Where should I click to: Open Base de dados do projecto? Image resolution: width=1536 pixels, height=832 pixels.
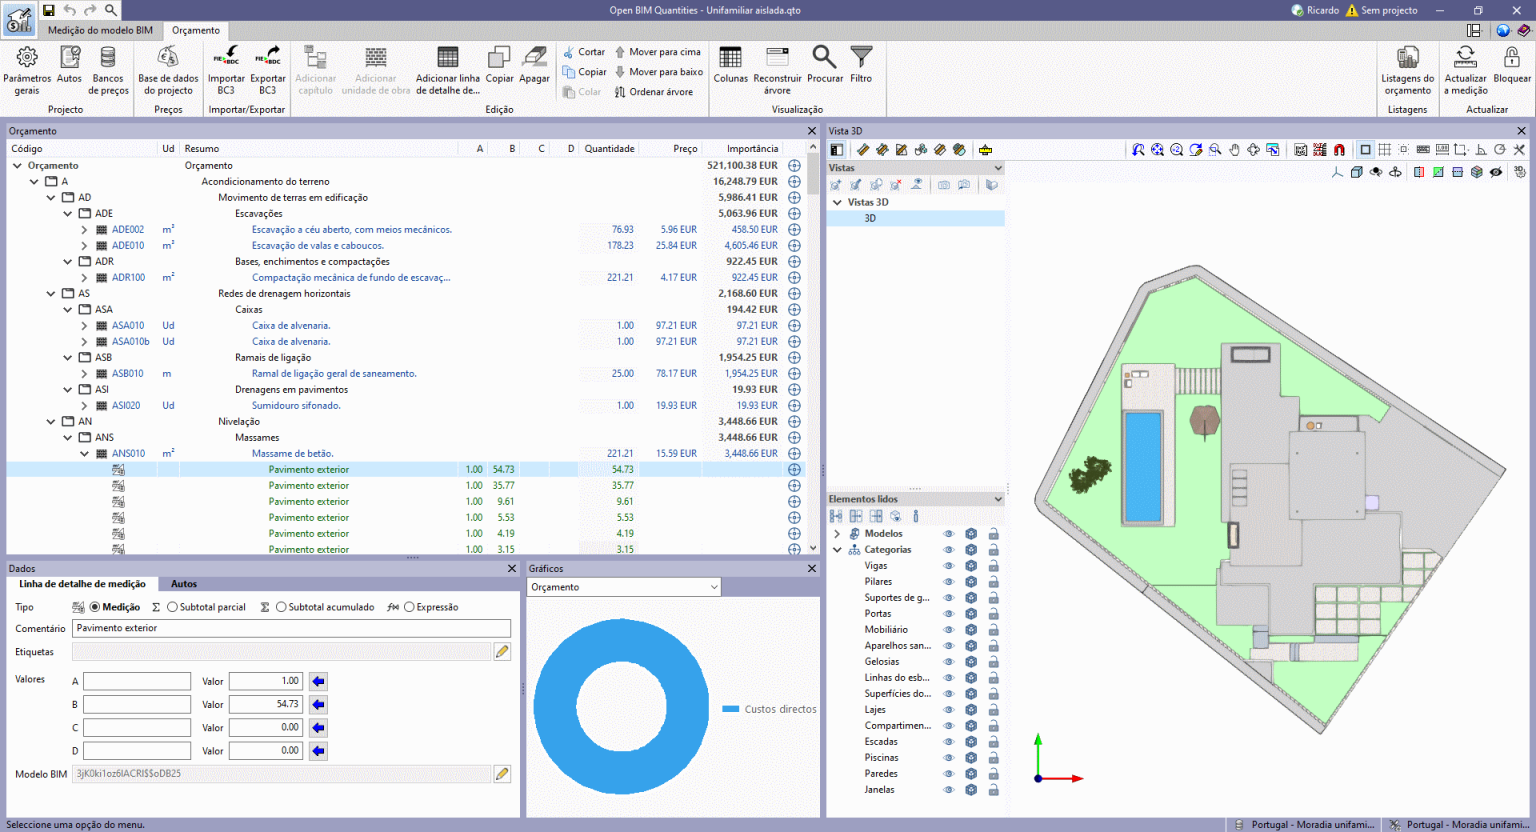[x=168, y=70]
